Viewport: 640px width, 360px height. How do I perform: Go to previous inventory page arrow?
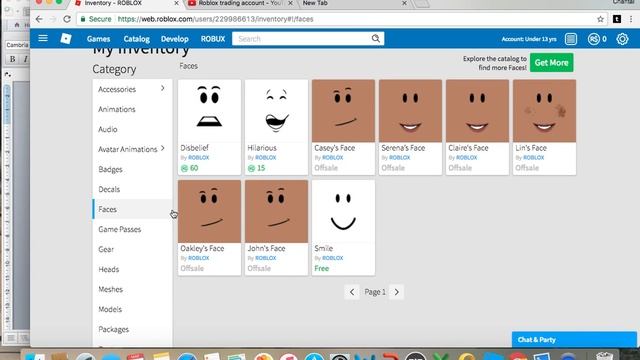pyautogui.click(x=352, y=292)
